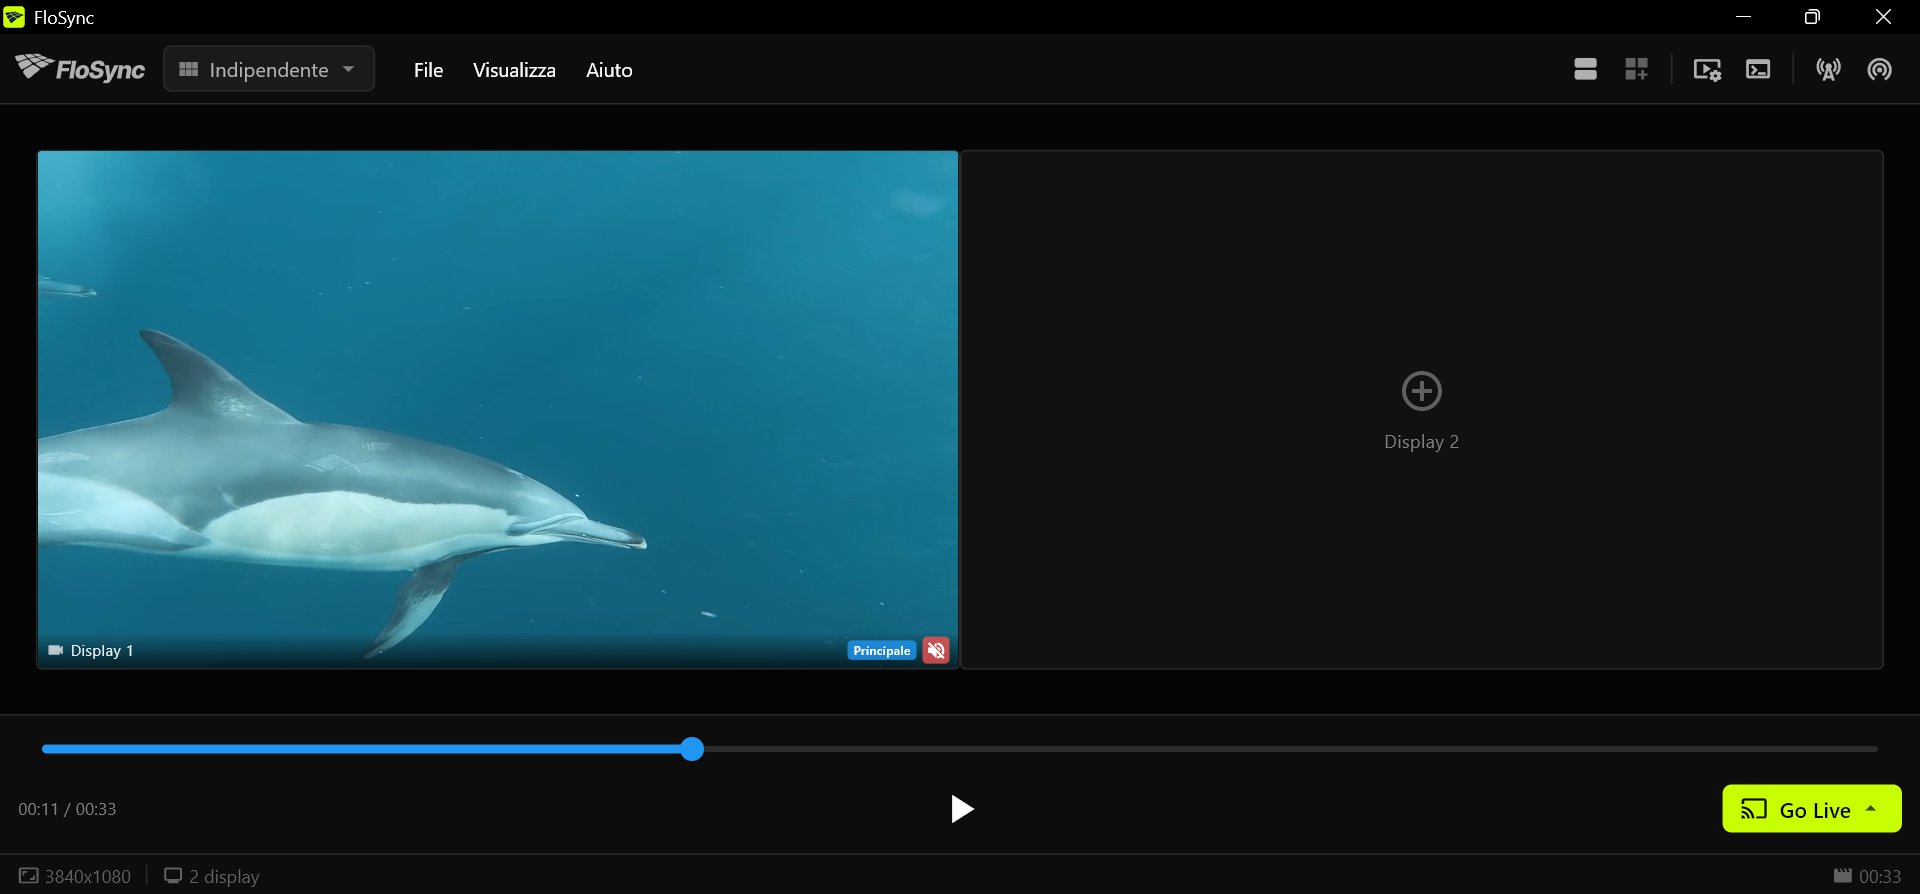The height and width of the screenshot is (894, 1920).
Task: Click the Principale badge on Display 1
Action: tap(882, 651)
